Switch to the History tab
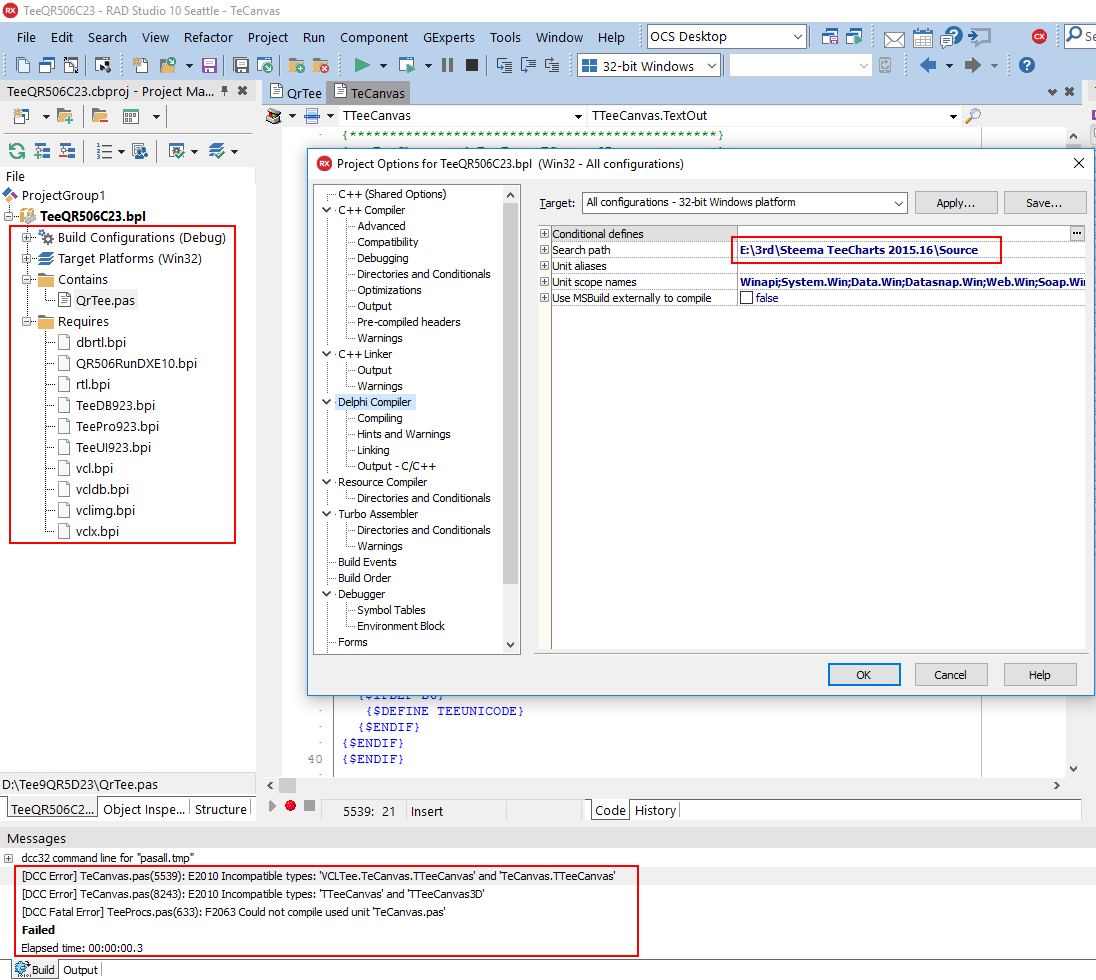Screen dimensions: 1096x980 (x=655, y=810)
